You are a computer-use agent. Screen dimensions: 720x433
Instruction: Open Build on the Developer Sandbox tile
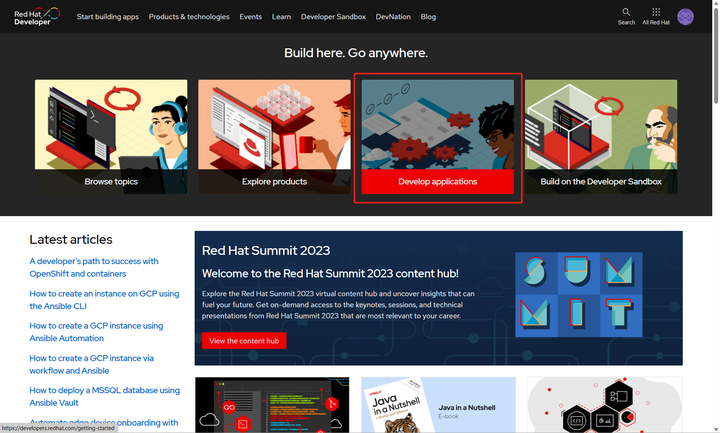pyautogui.click(x=601, y=136)
